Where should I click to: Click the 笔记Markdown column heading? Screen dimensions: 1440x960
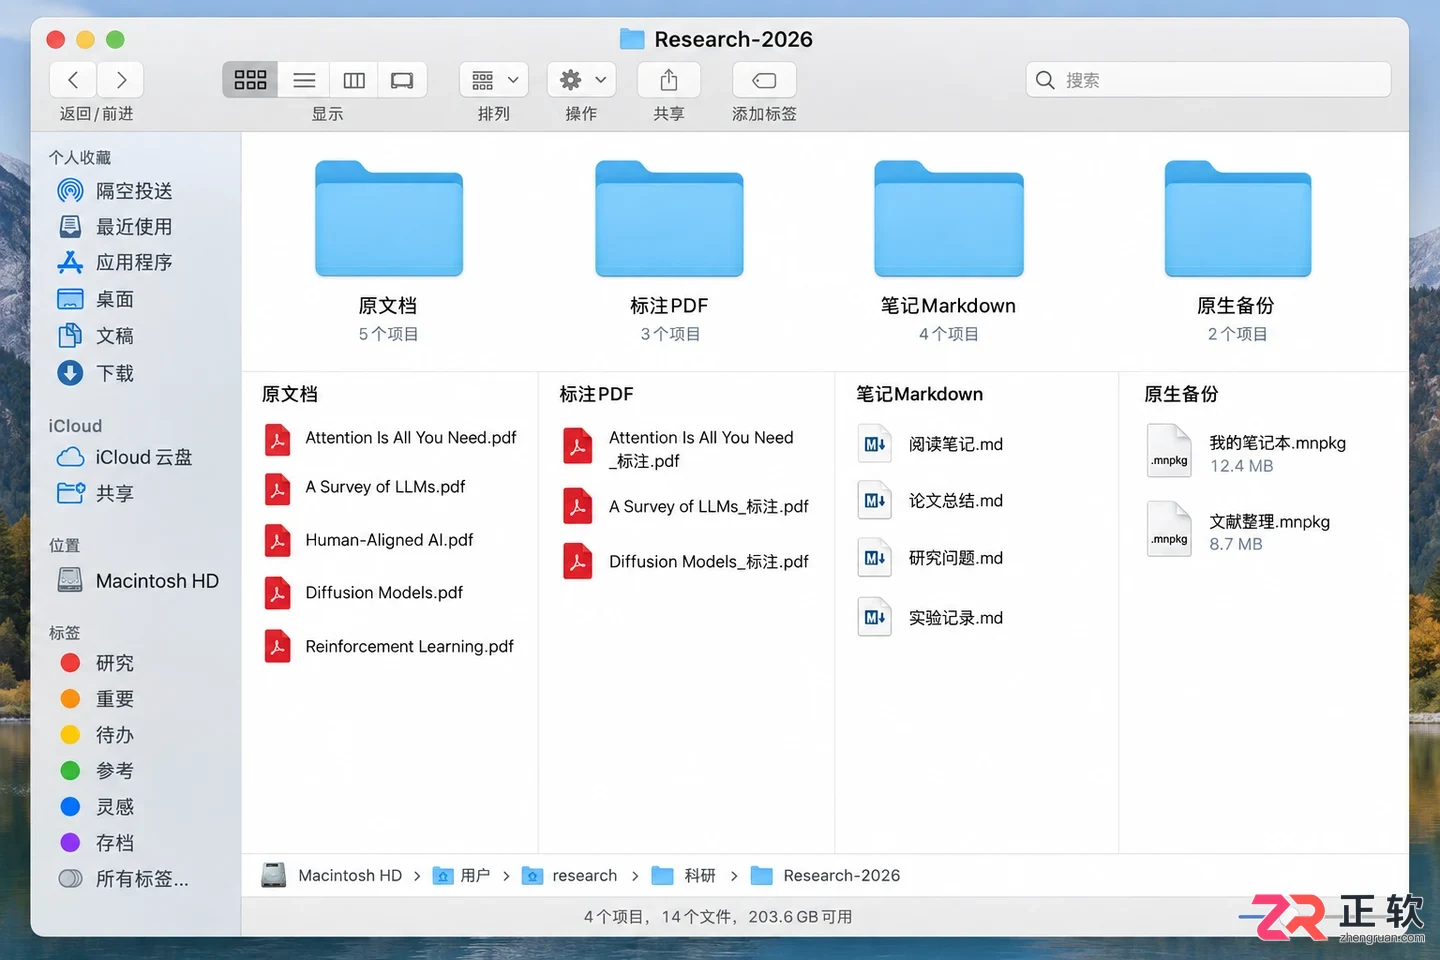[920, 394]
